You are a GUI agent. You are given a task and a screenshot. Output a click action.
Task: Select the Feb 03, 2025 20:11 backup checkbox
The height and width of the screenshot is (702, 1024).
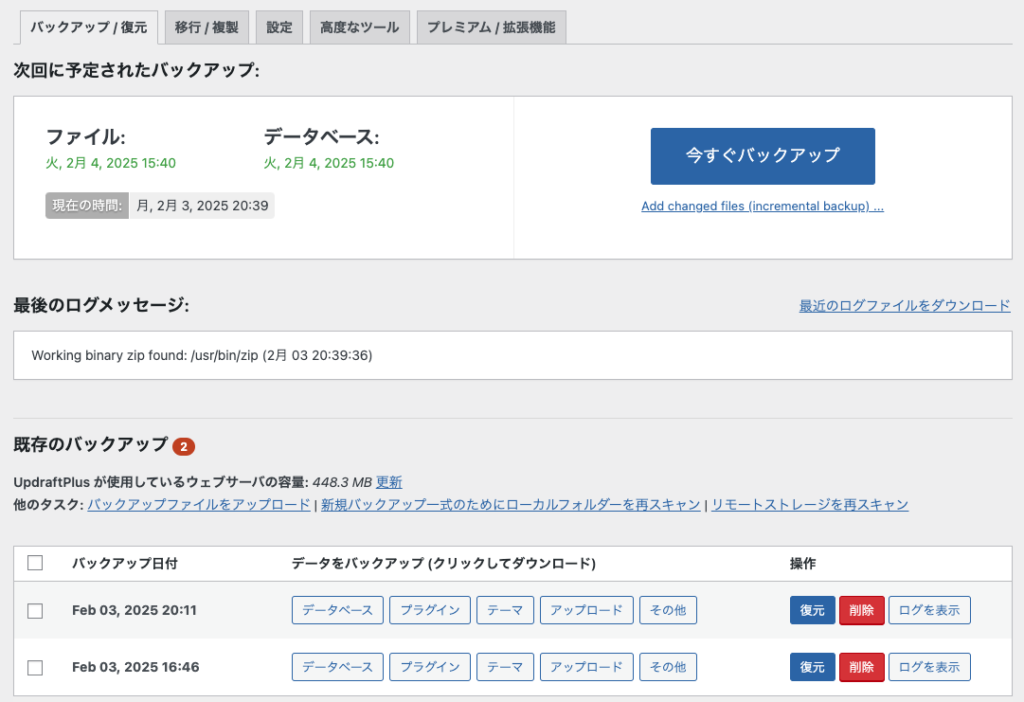(35, 610)
